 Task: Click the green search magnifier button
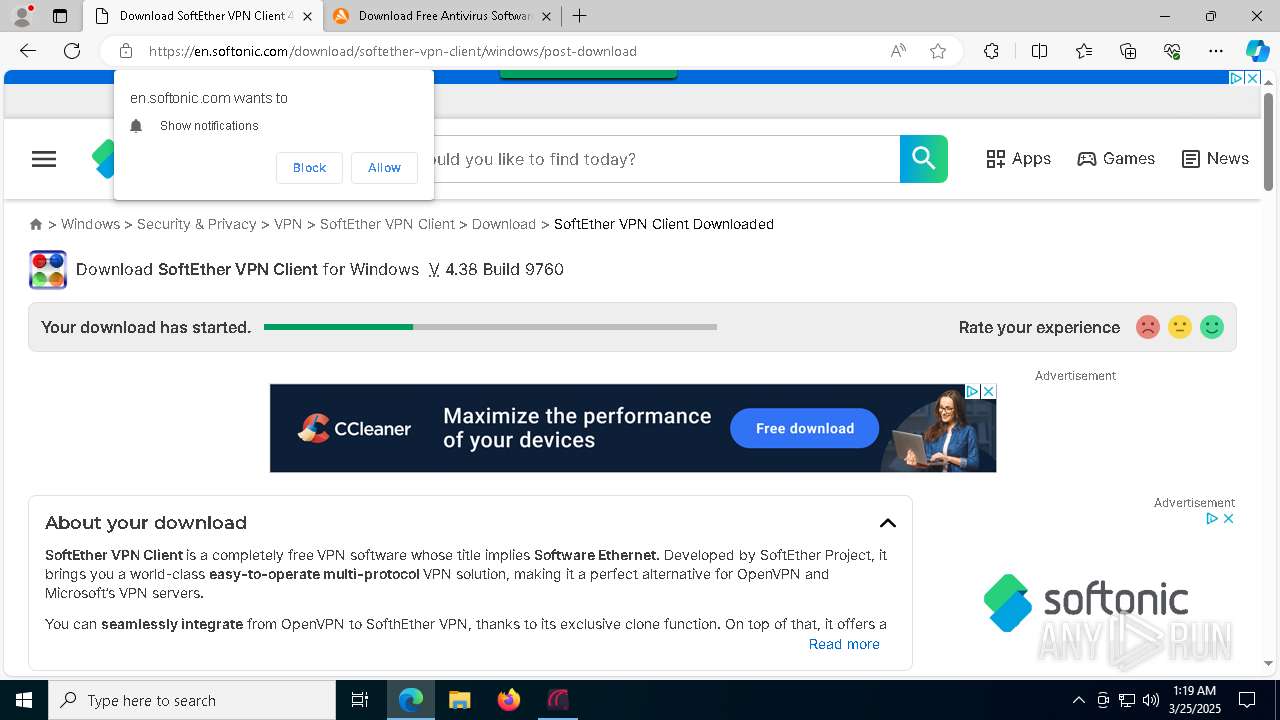(924, 159)
